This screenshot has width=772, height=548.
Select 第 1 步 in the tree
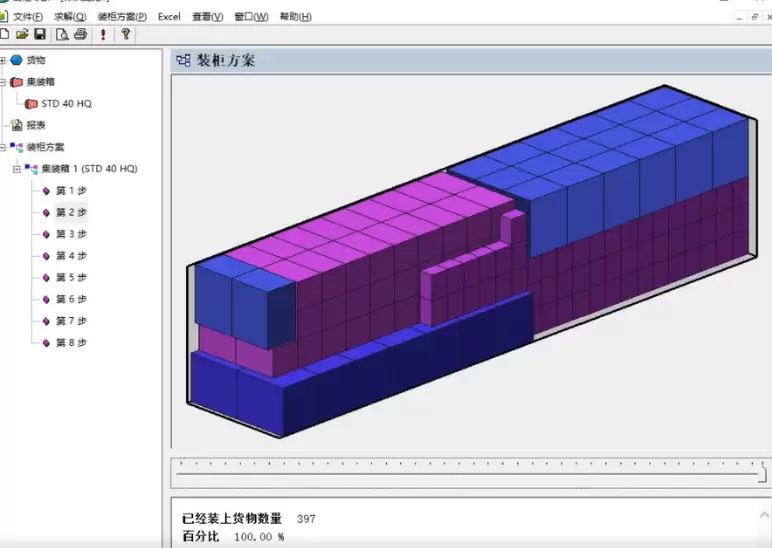71,191
